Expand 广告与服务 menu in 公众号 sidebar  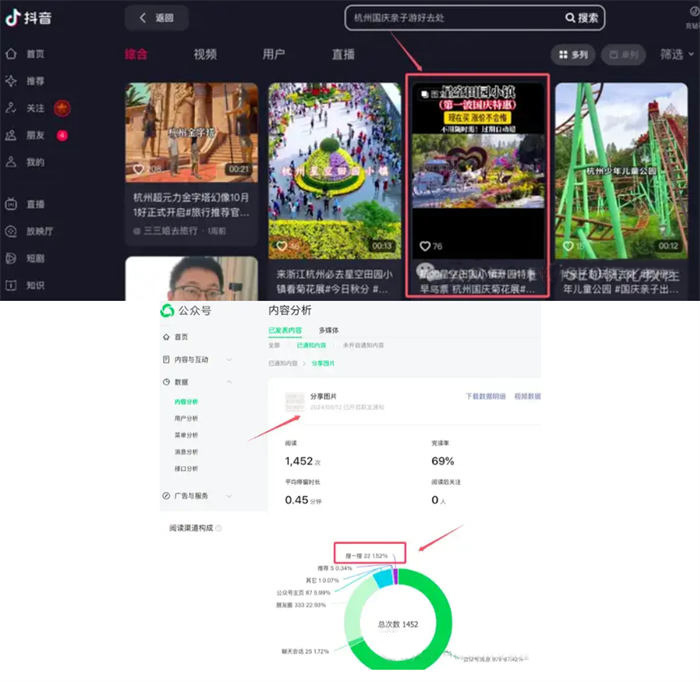tap(197, 496)
